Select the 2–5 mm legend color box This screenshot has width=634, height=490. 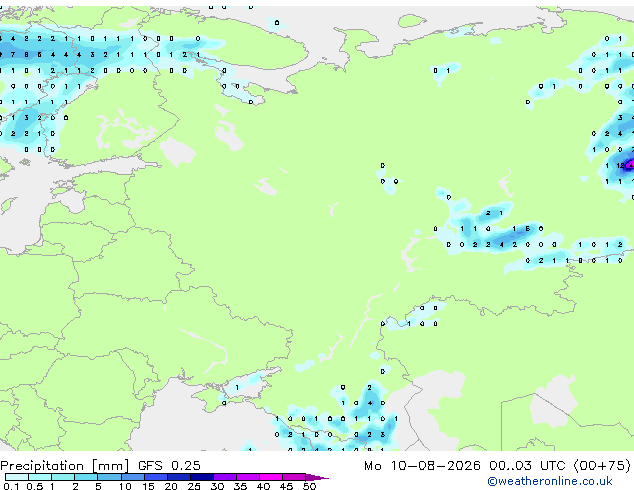click(x=86, y=477)
